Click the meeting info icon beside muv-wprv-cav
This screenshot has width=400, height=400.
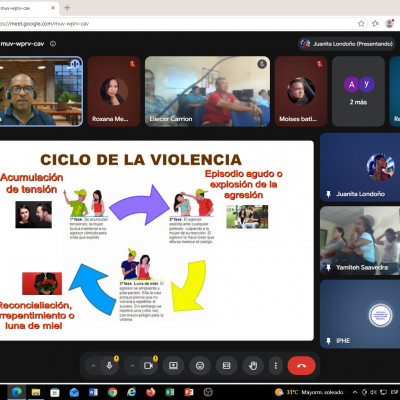click(53, 44)
